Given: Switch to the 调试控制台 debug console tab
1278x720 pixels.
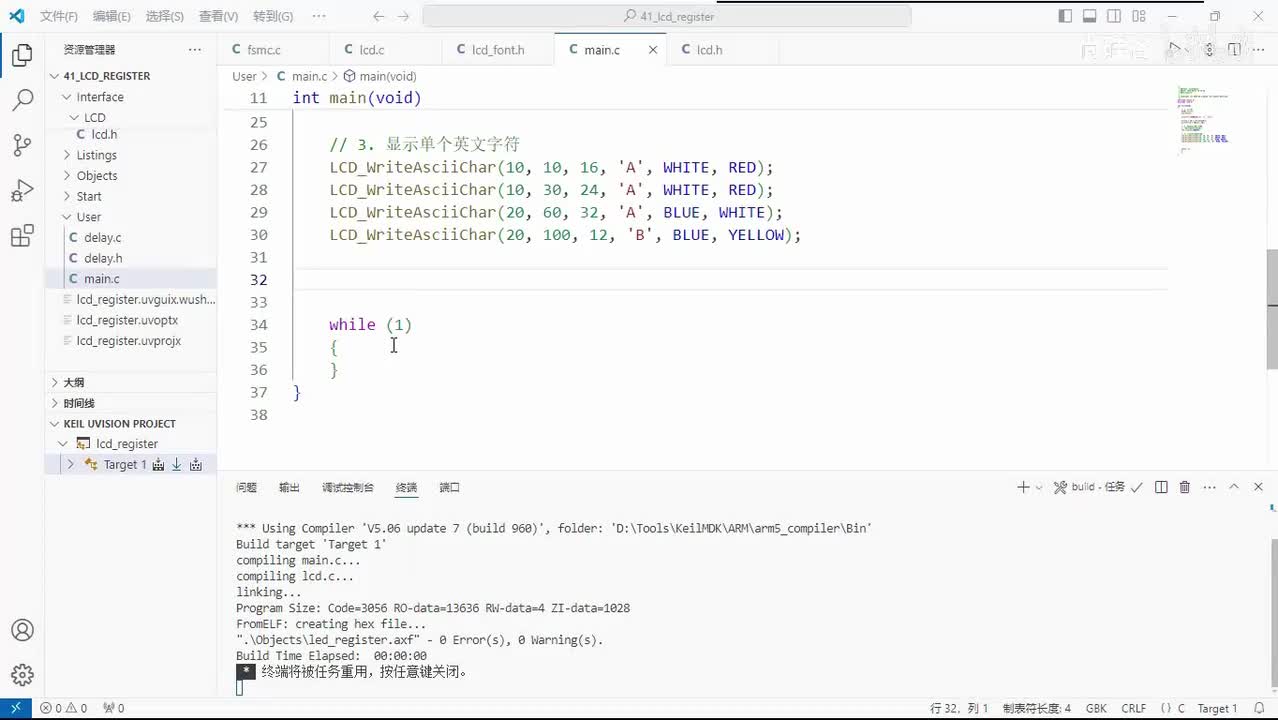Looking at the screenshot, I should [348, 487].
